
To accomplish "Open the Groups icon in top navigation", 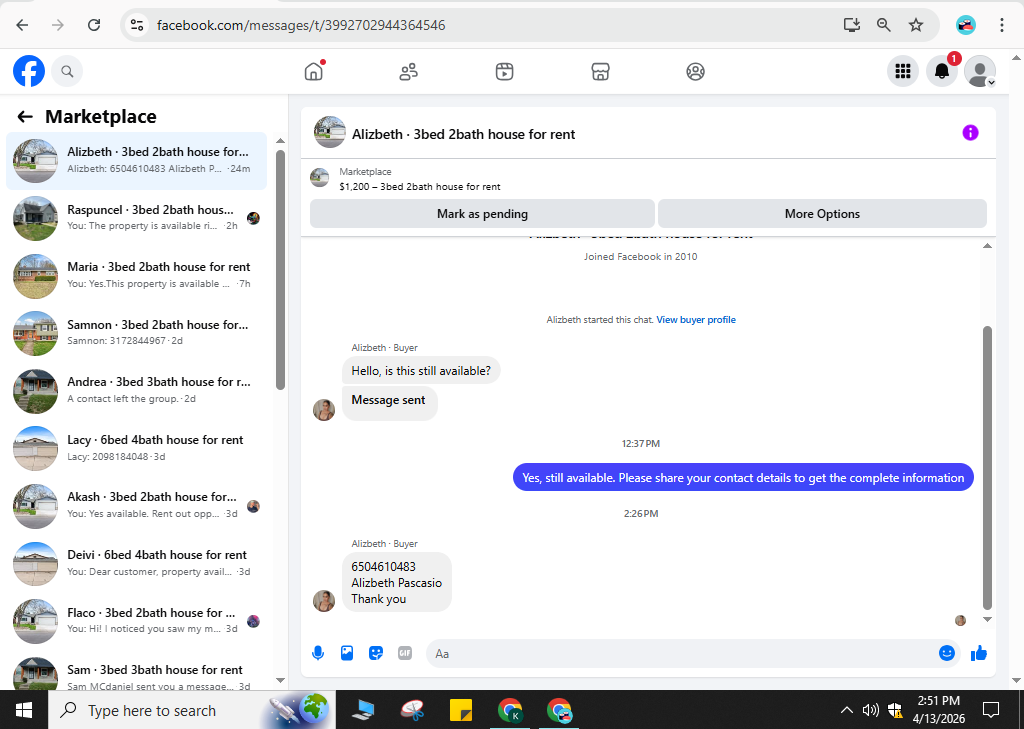I will tap(696, 71).
